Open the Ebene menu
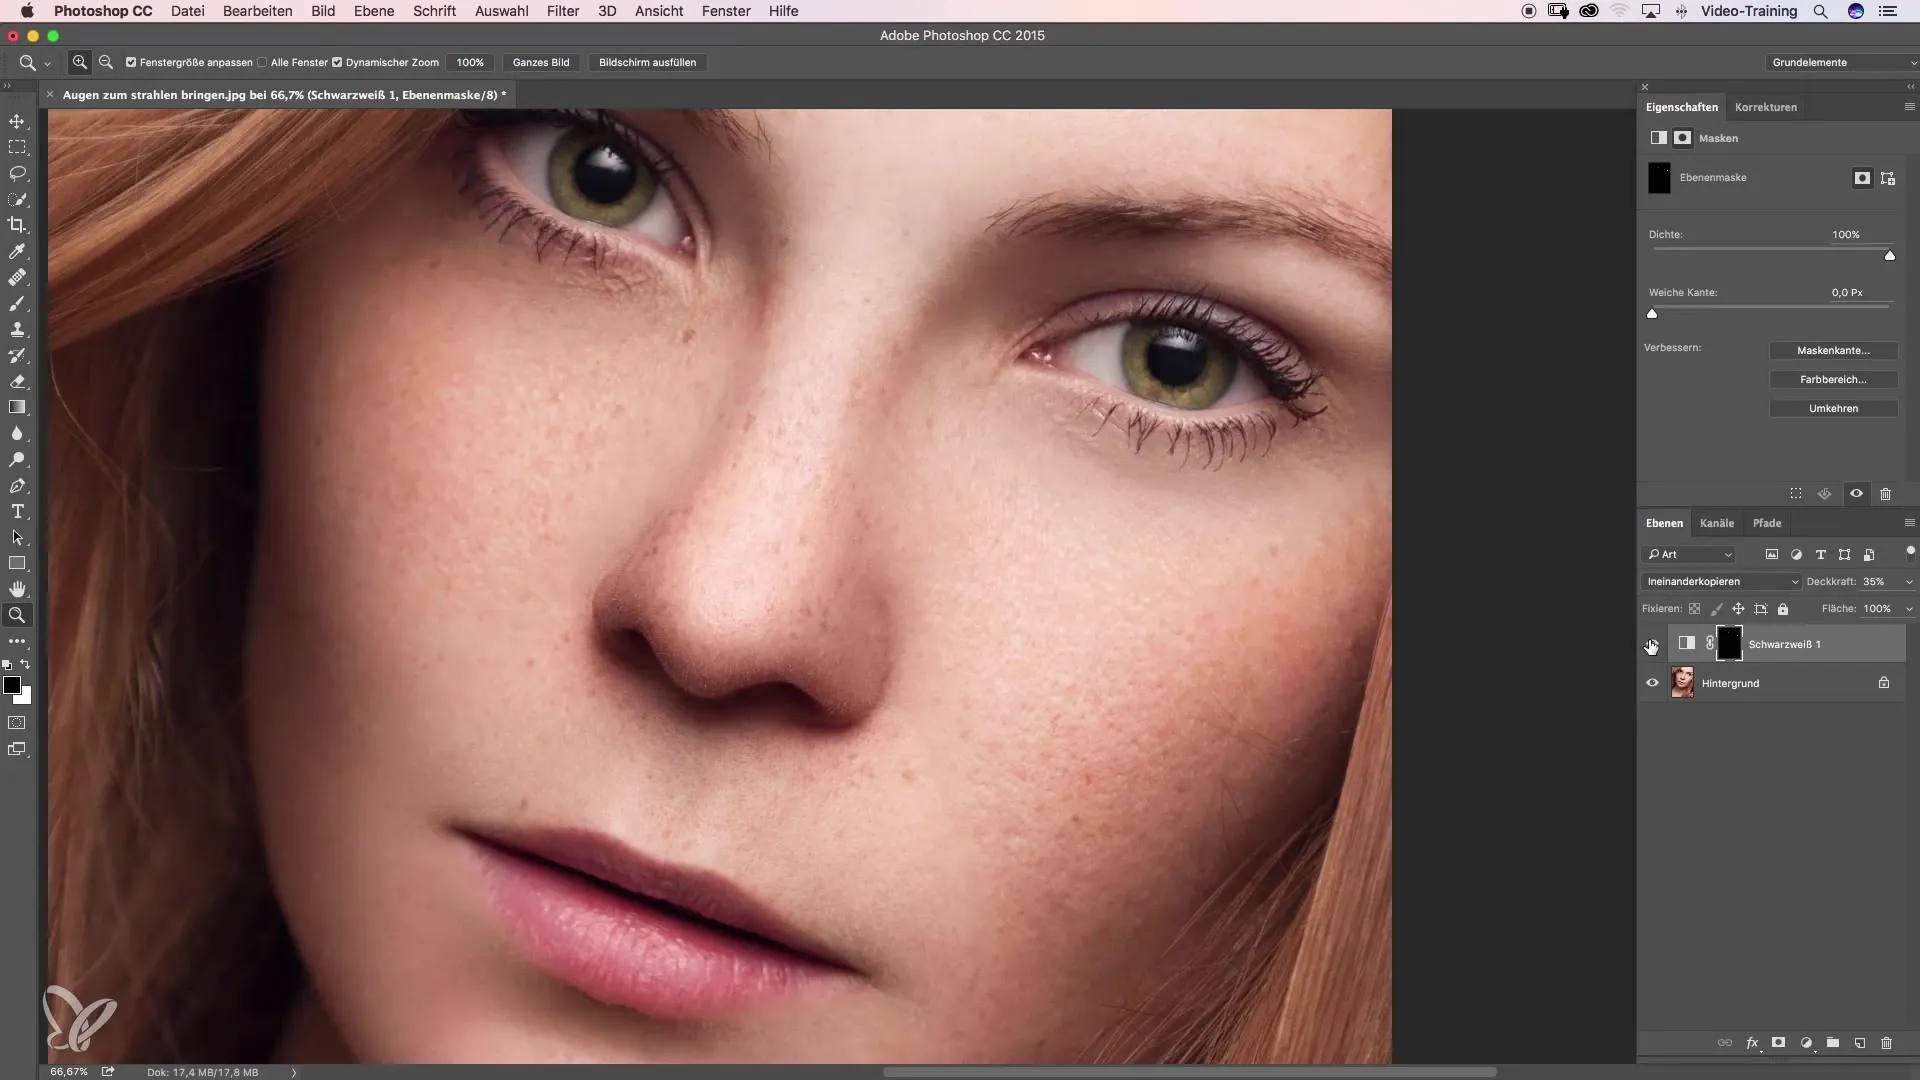 click(x=374, y=11)
